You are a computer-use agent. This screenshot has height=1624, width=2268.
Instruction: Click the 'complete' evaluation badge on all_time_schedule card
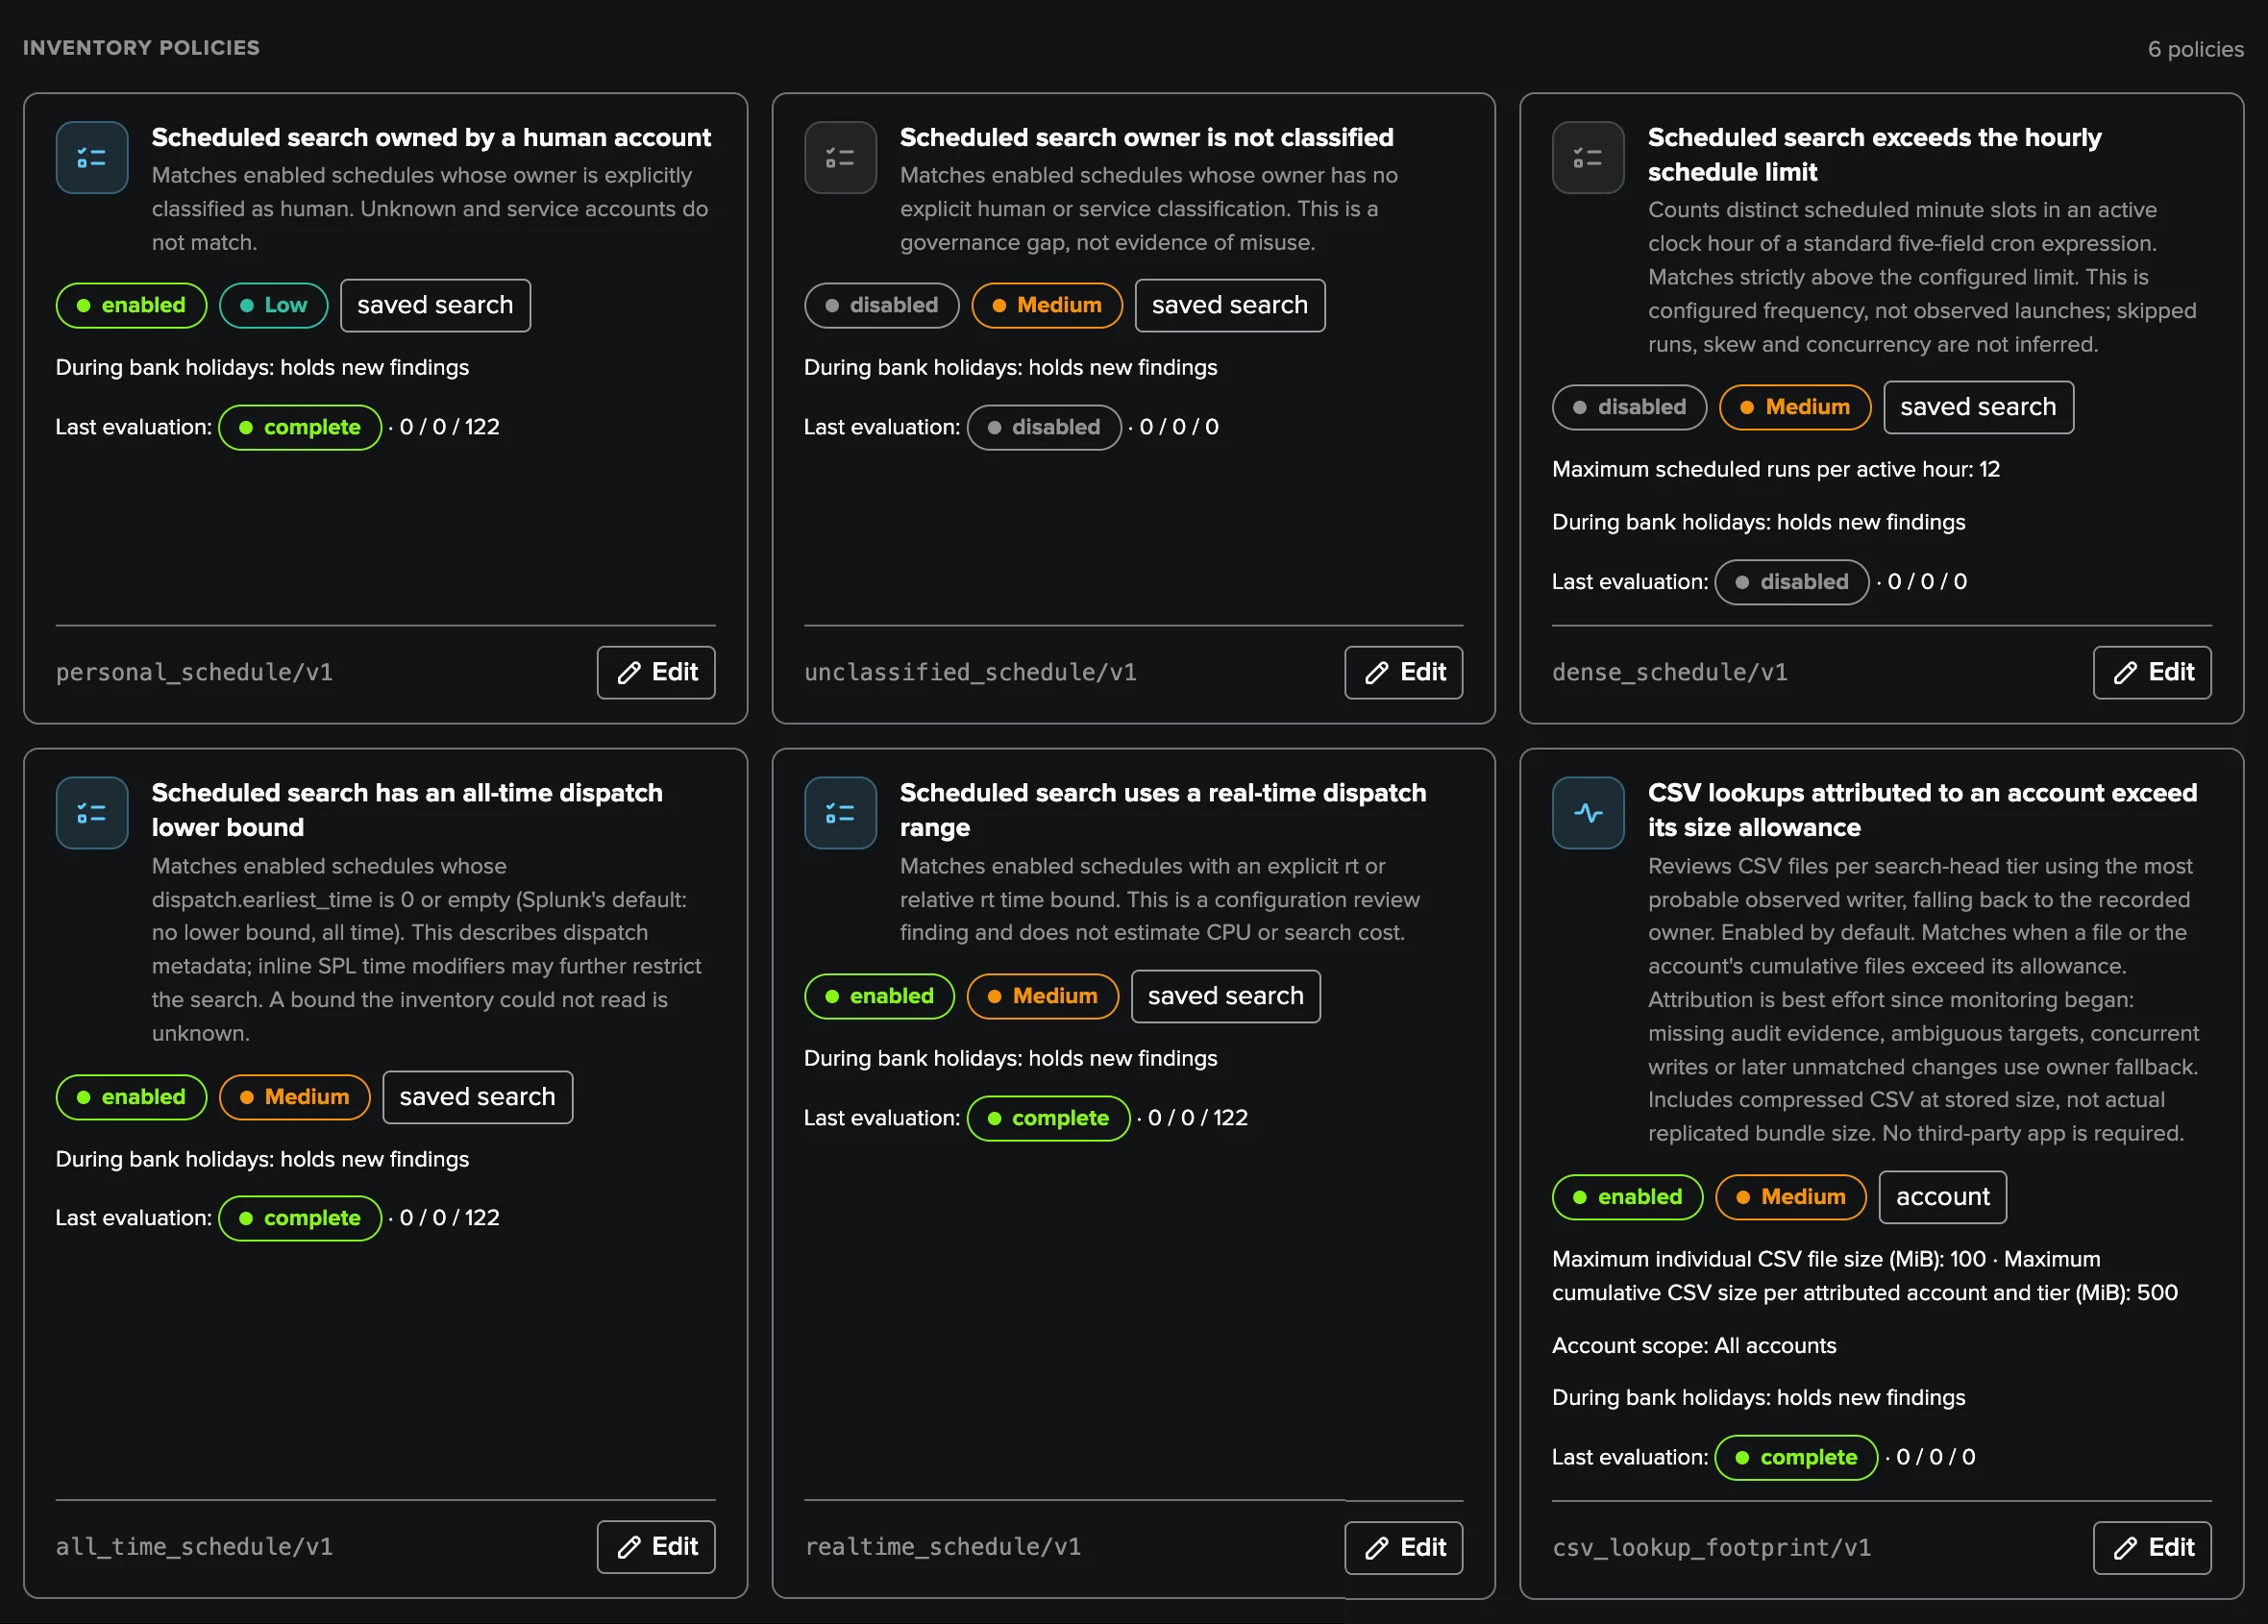pyautogui.click(x=300, y=1218)
